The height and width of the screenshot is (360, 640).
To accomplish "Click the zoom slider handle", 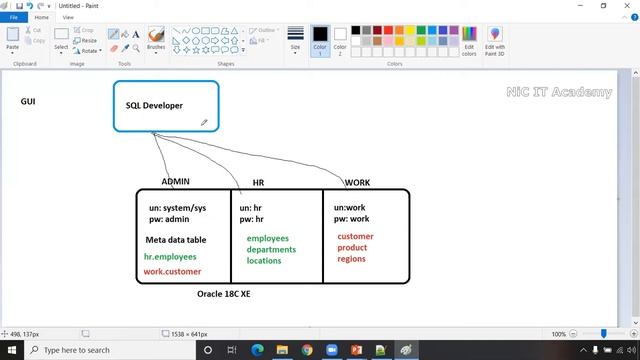I will 603,334.
